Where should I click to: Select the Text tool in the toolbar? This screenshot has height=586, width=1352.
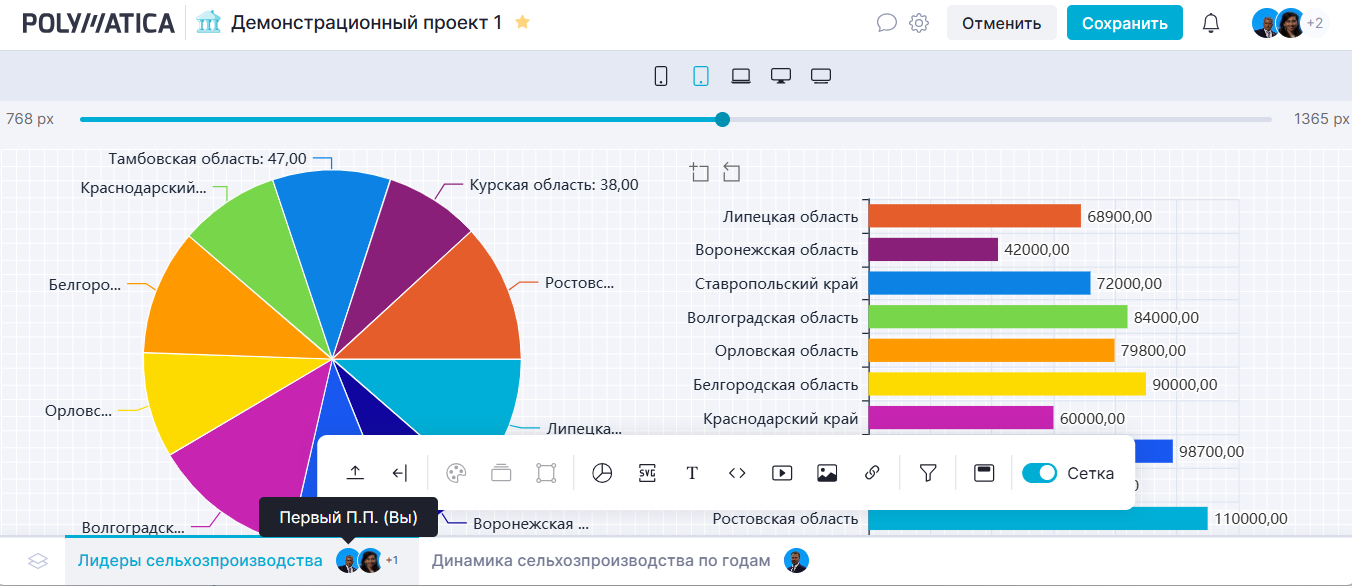[x=692, y=473]
